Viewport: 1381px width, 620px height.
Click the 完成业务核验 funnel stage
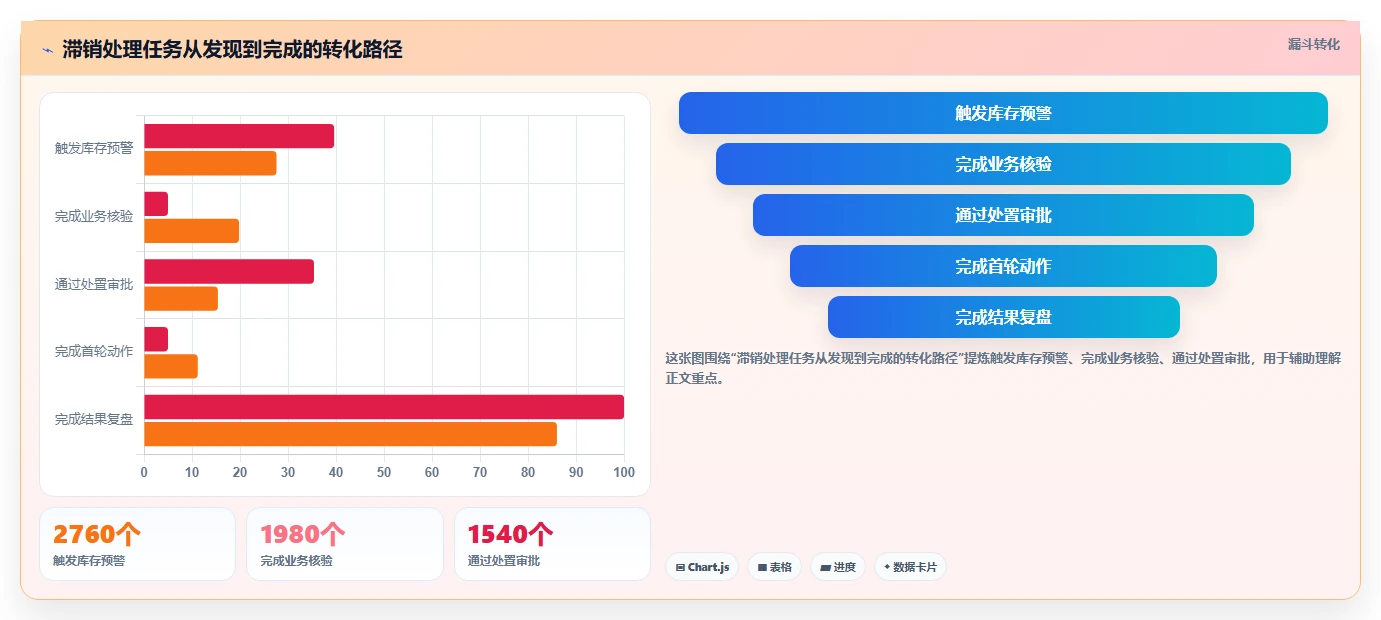pos(1003,164)
